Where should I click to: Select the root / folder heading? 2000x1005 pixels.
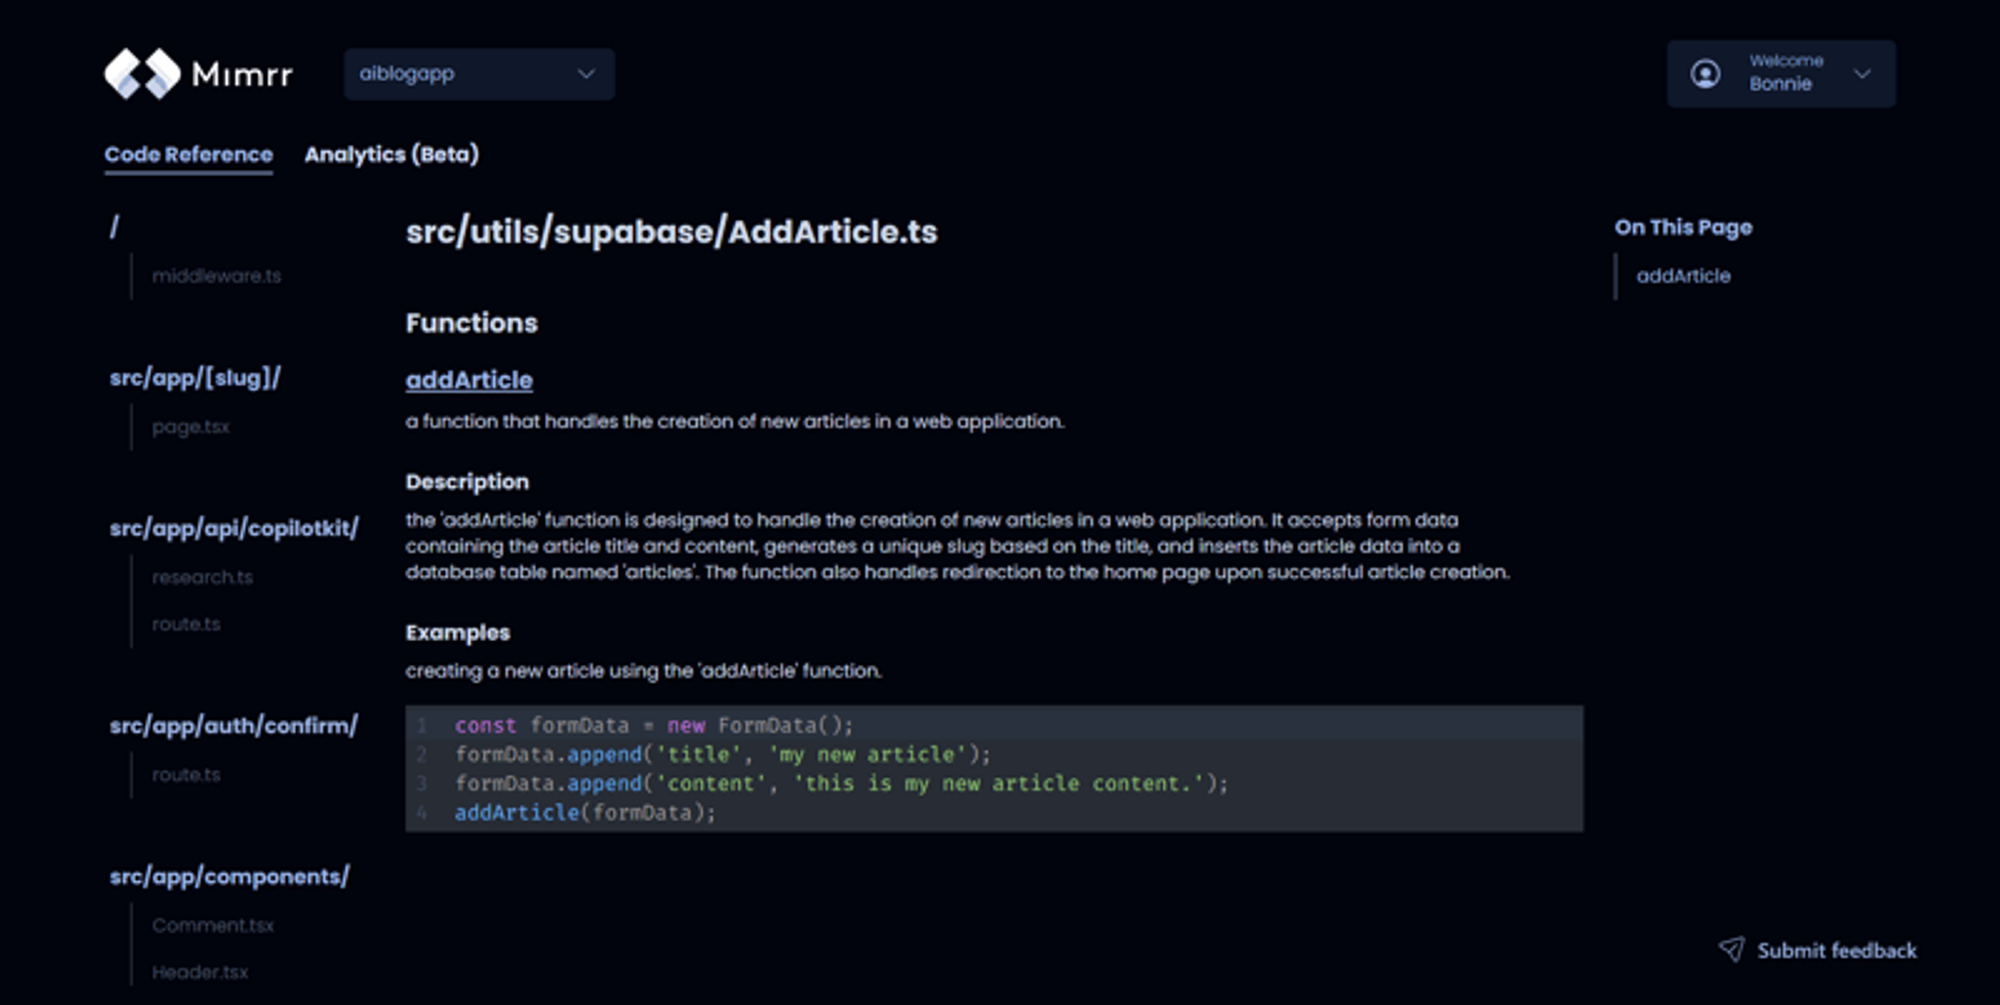[114, 228]
